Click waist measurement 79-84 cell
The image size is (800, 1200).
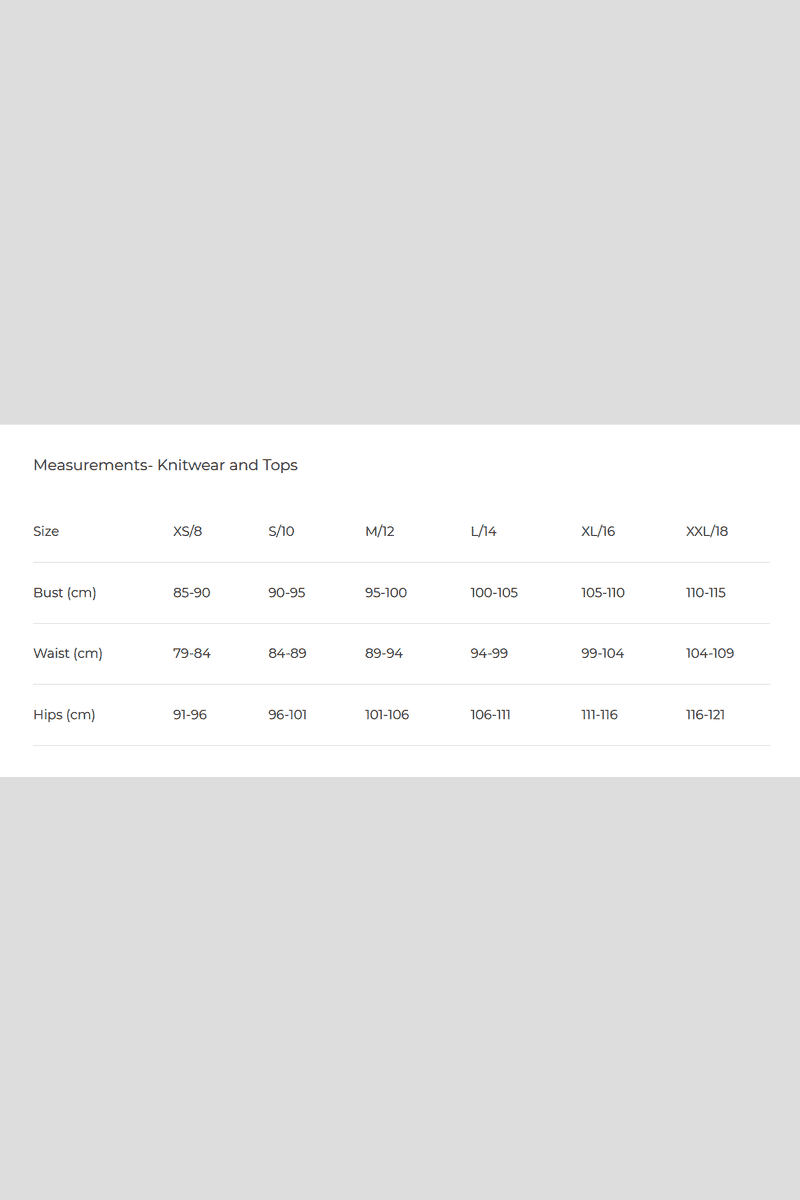tap(191, 654)
